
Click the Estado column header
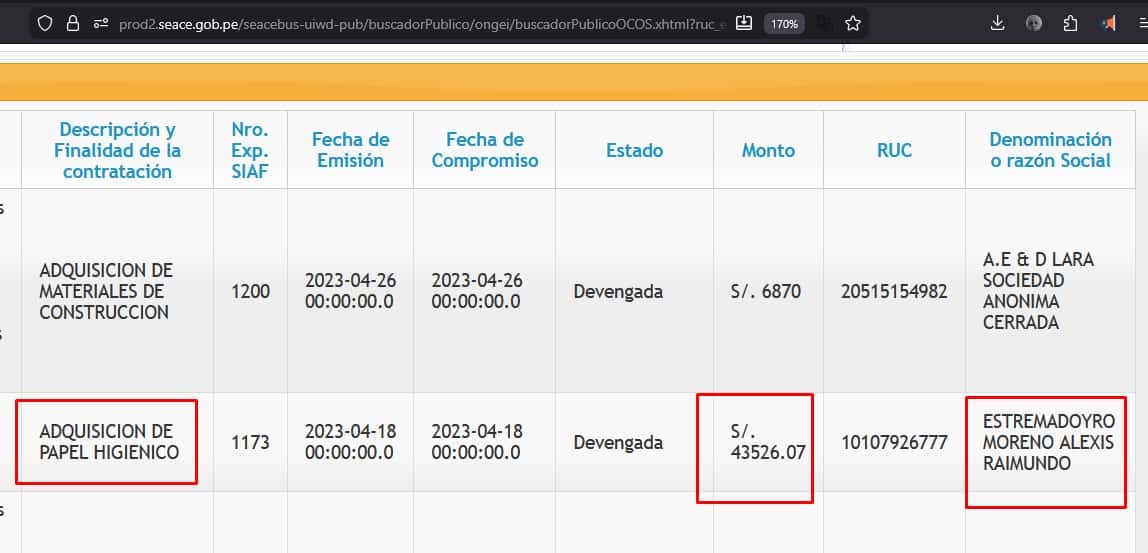pyautogui.click(x=634, y=150)
